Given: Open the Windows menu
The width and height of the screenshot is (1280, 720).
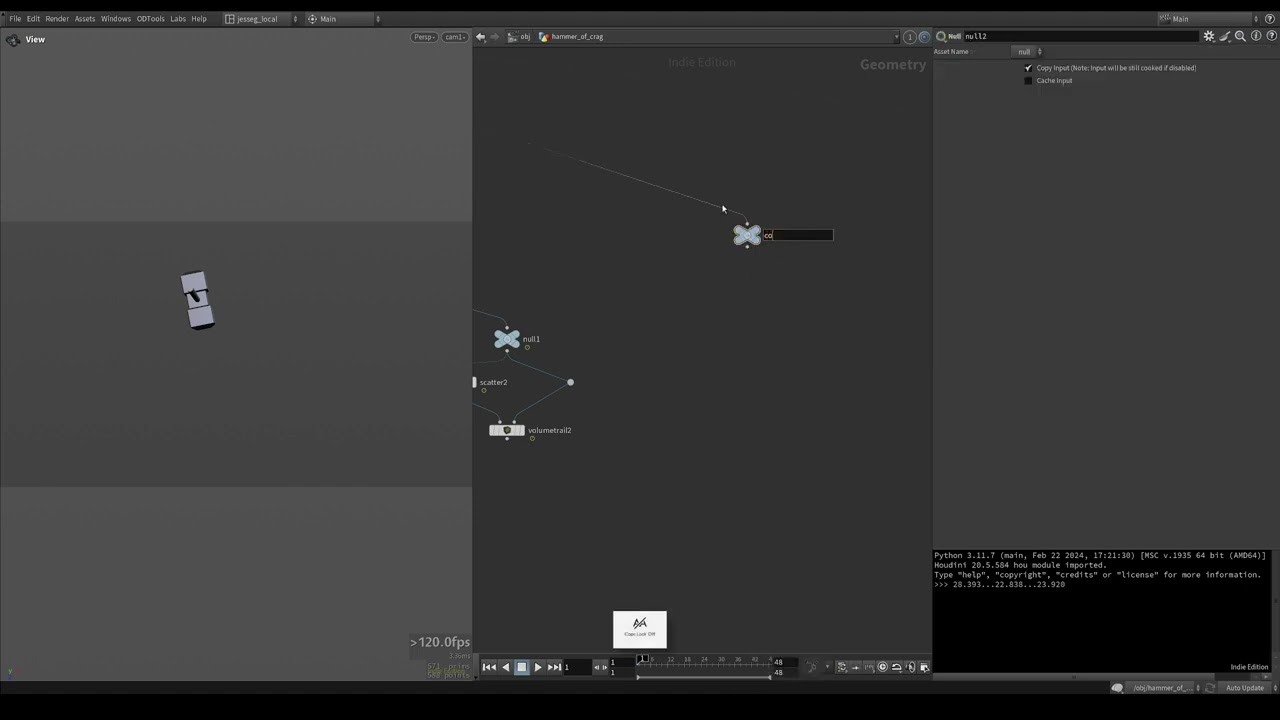Looking at the screenshot, I should [x=116, y=19].
